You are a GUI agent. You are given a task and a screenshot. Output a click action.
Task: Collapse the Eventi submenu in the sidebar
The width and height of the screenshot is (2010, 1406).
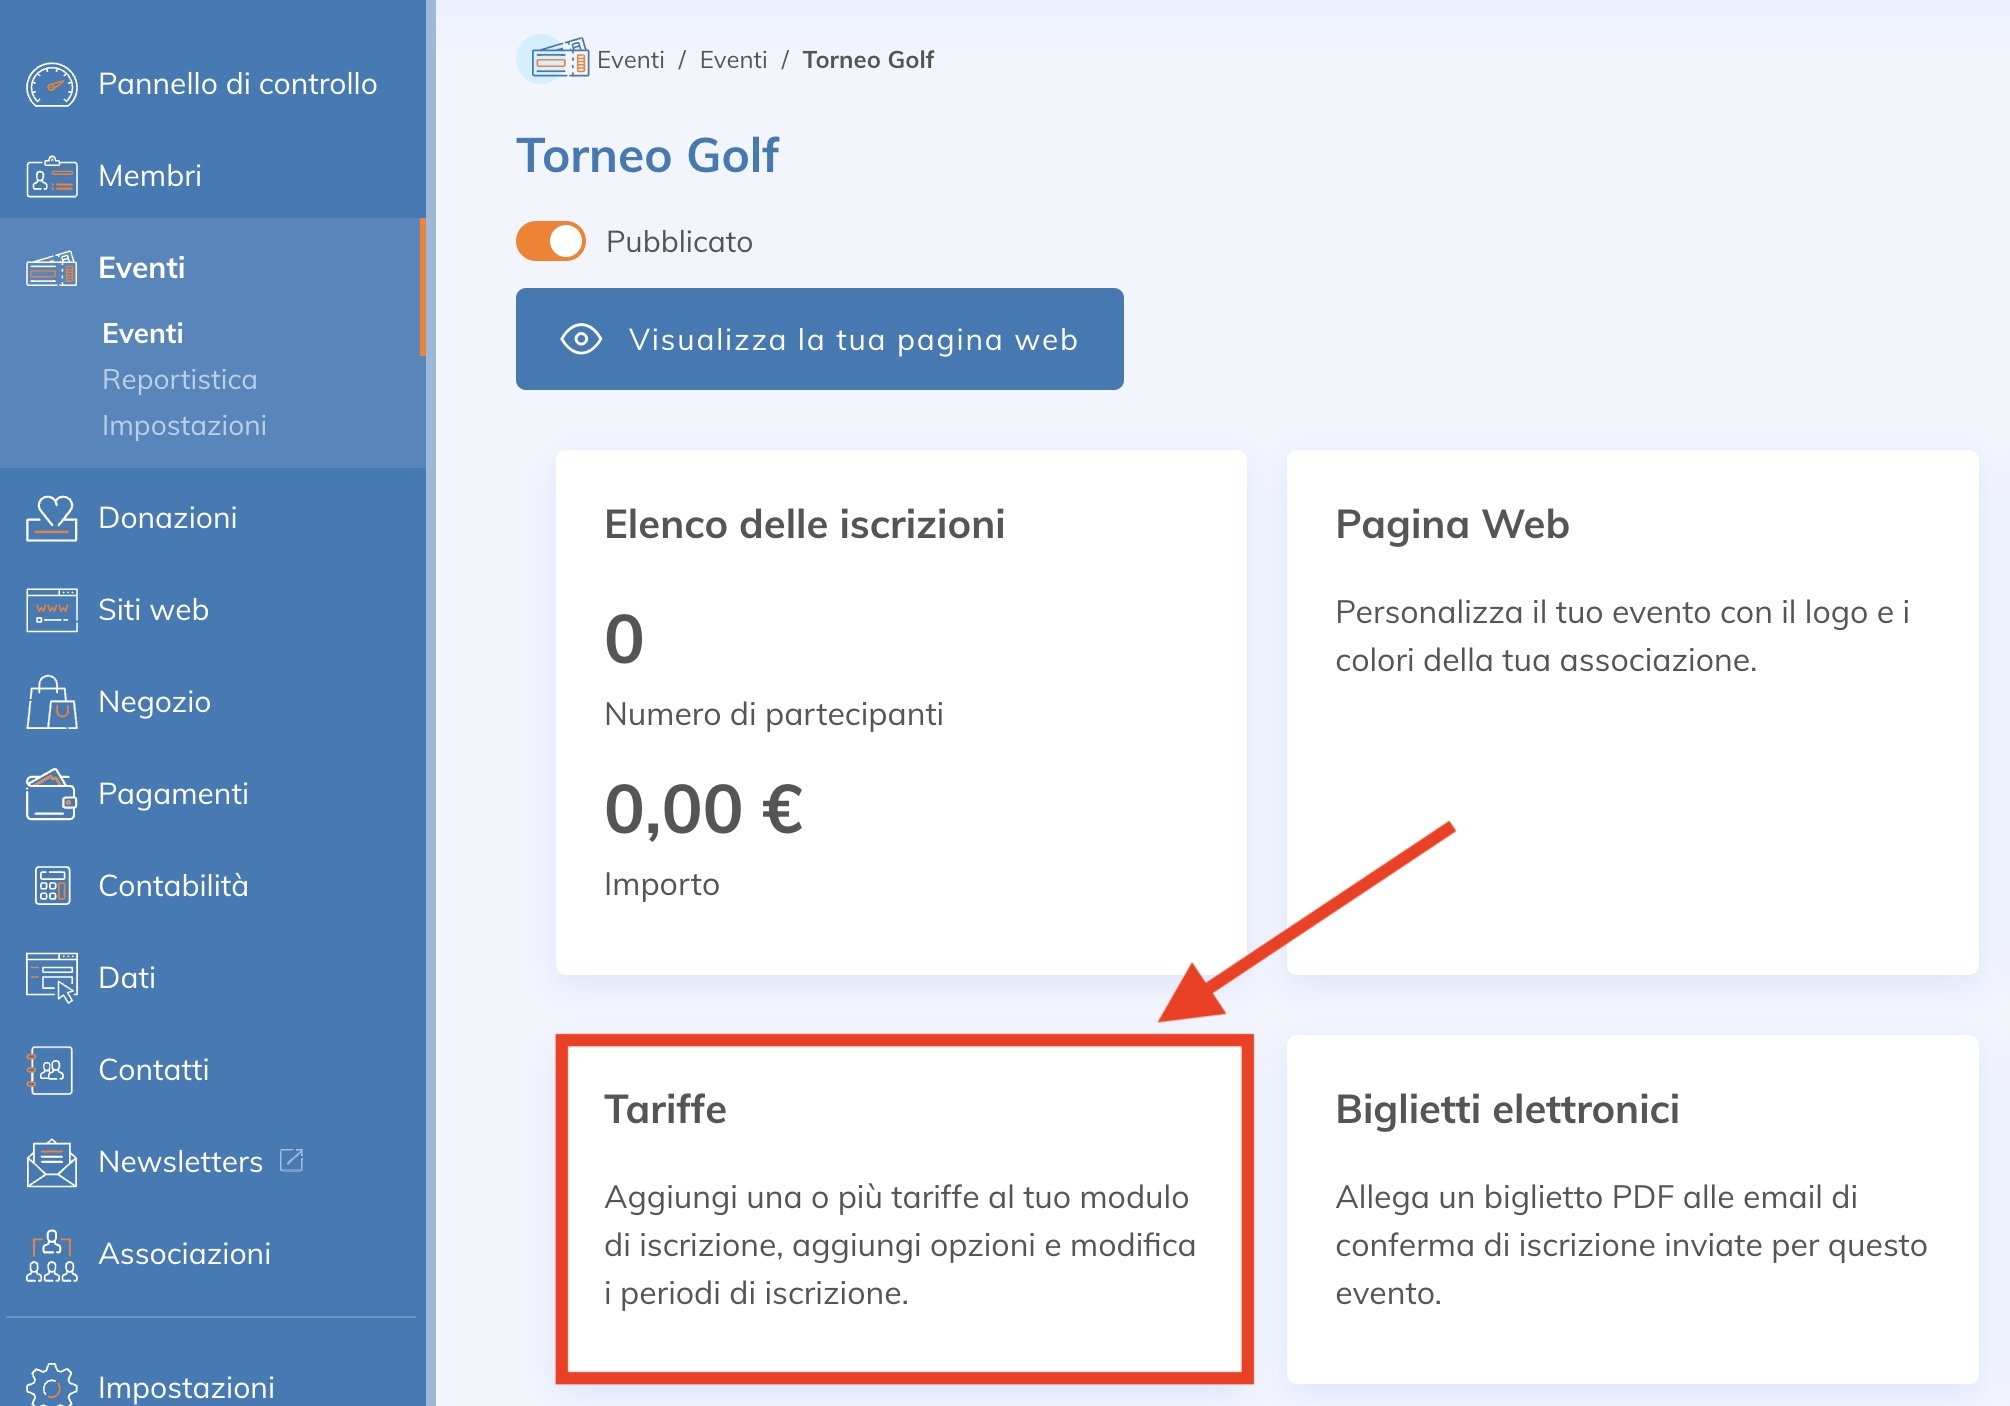coord(141,268)
